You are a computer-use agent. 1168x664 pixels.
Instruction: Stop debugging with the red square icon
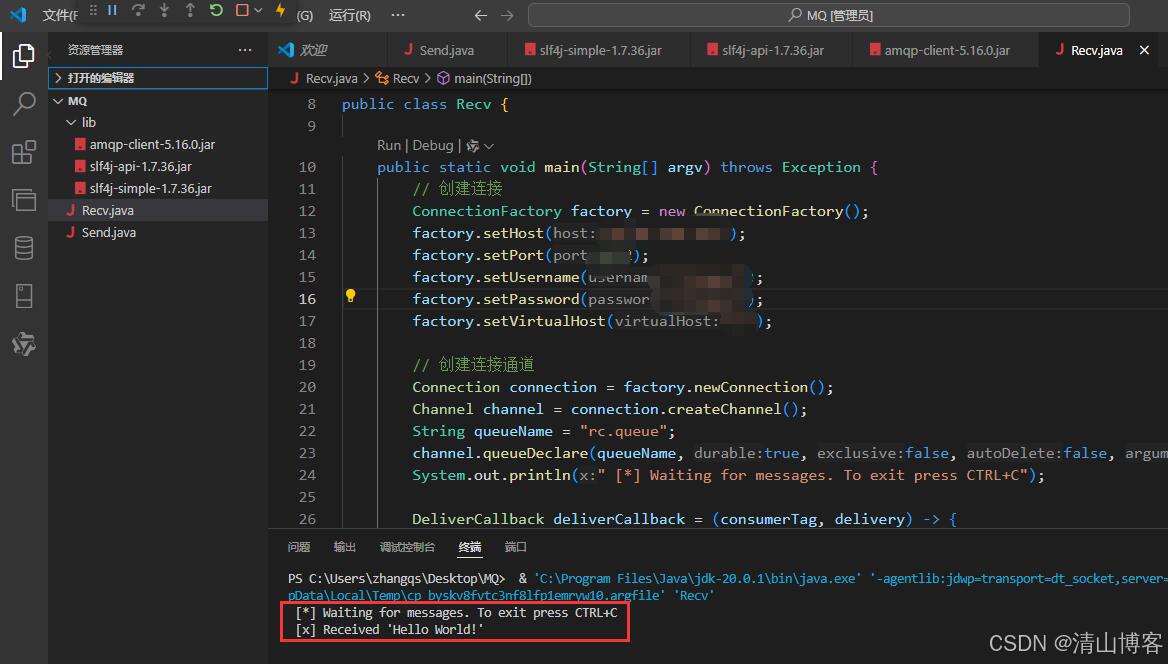tap(242, 11)
